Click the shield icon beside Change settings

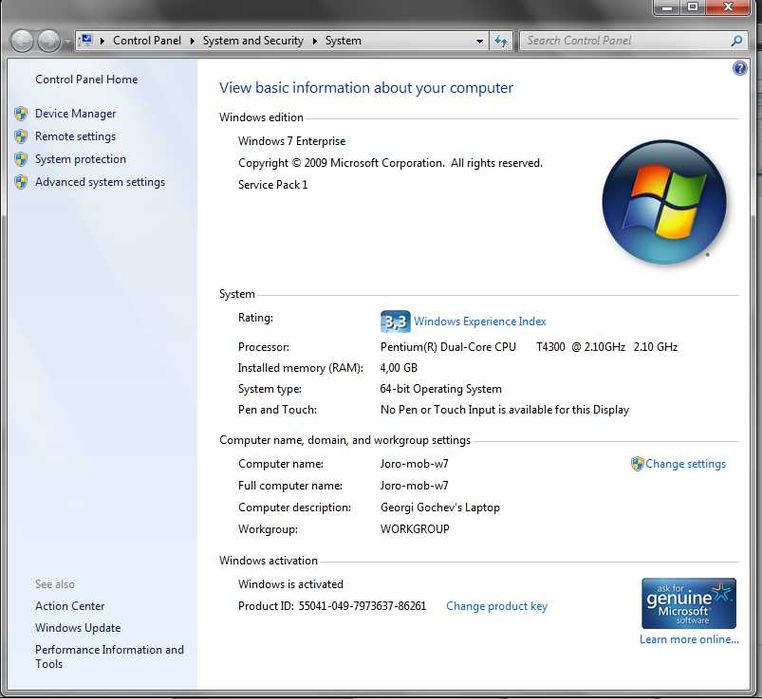click(637, 464)
